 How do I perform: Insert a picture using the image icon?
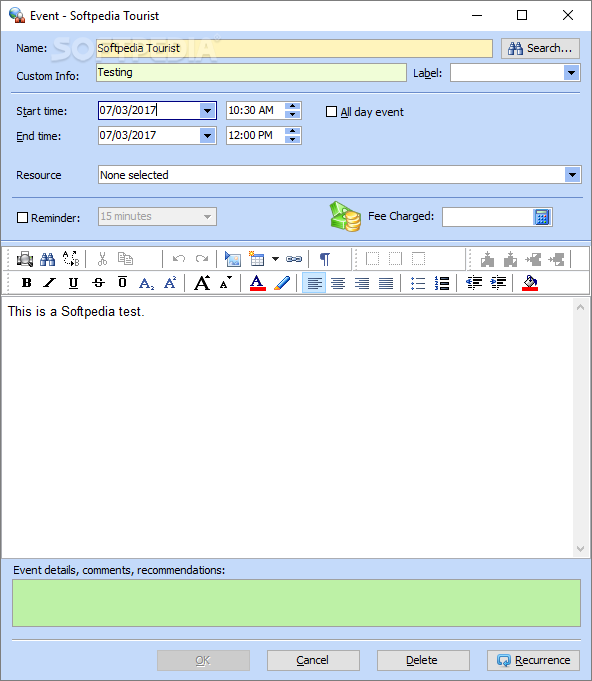coord(233,259)
